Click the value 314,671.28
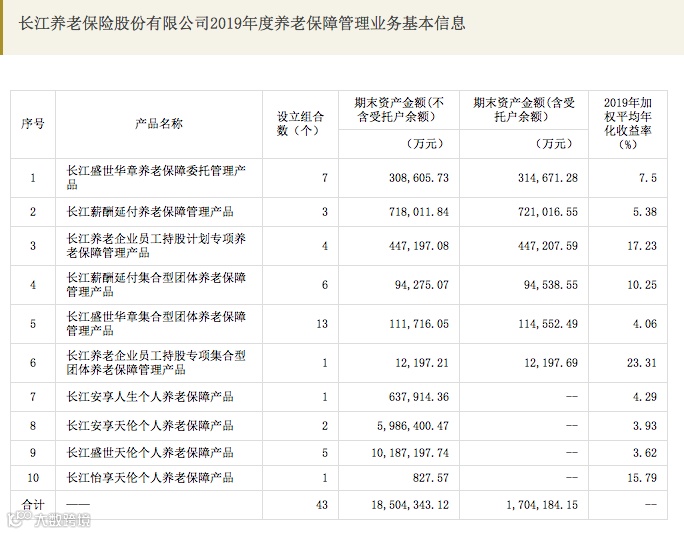The image size is (684, 534). pyautogui.click(x=548, y=178)
